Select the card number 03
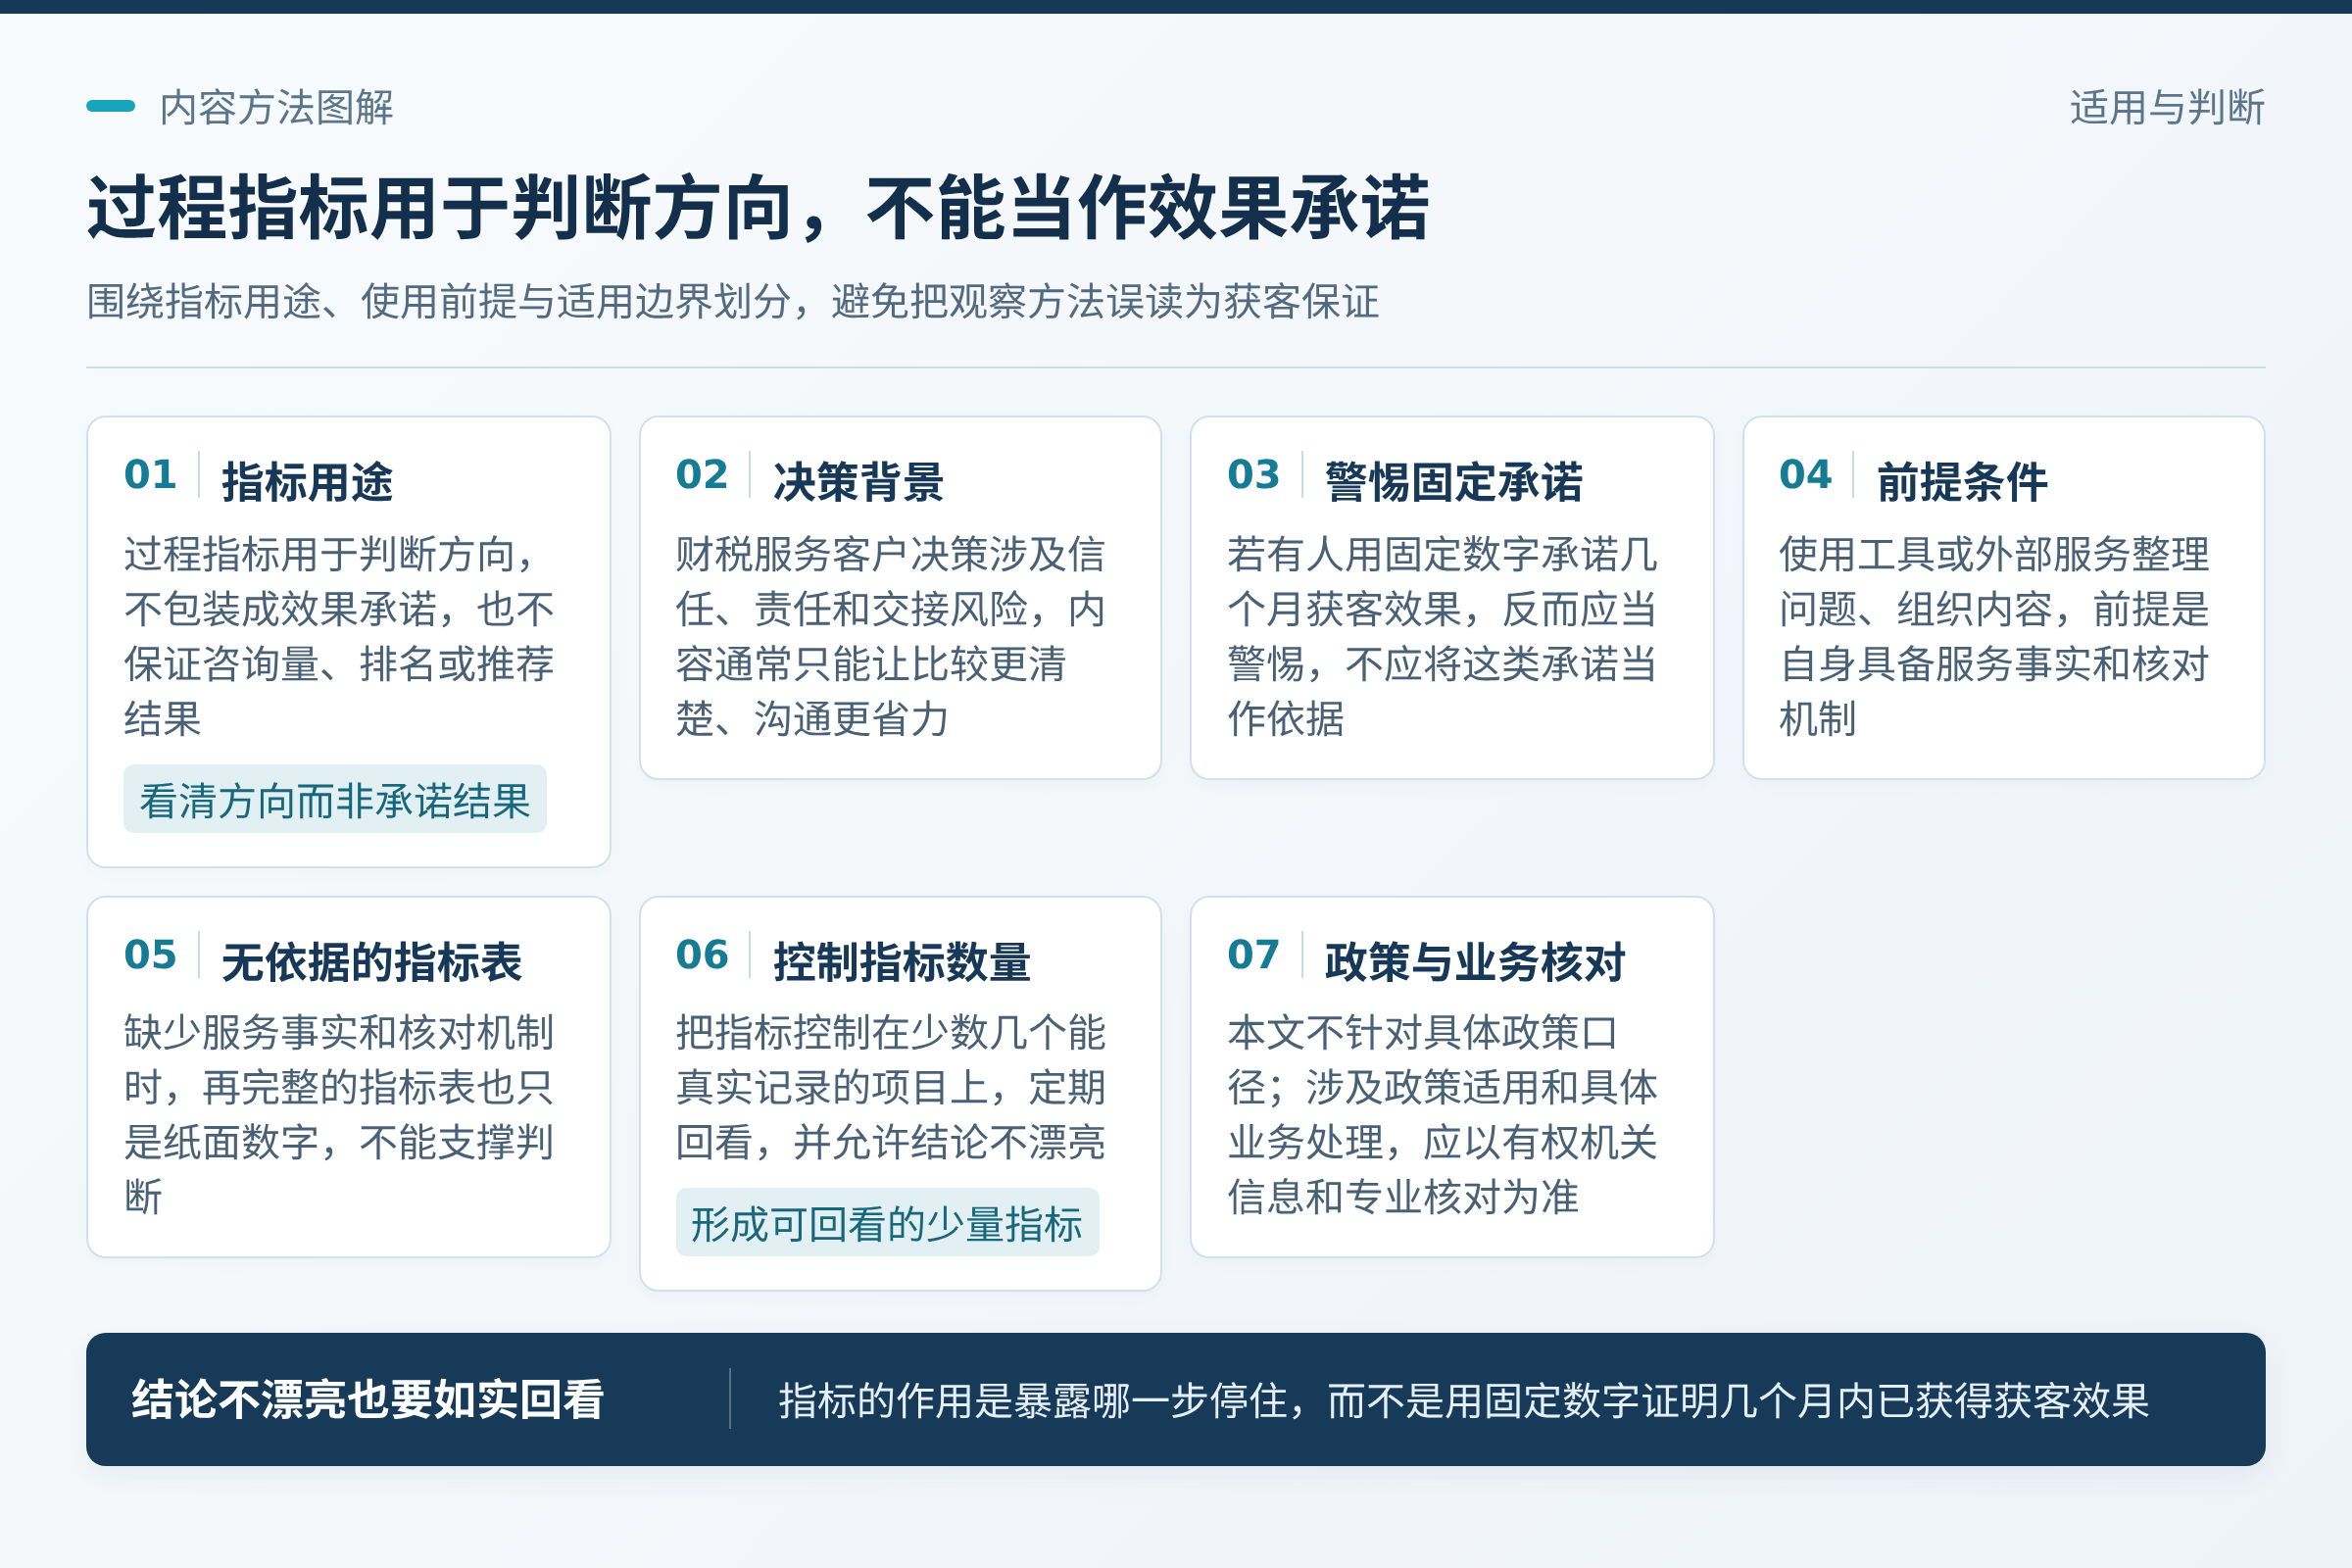 (1254, 474)
